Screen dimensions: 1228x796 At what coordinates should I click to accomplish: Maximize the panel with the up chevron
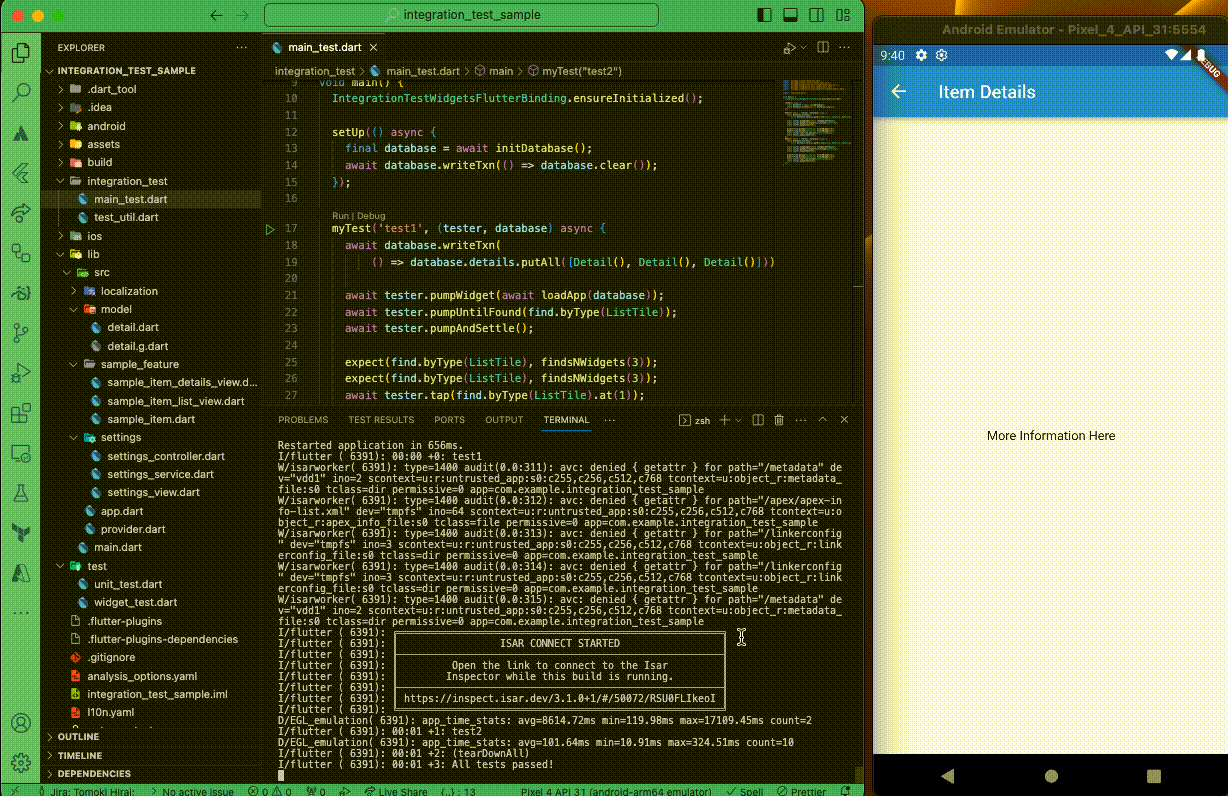[823, 420]
